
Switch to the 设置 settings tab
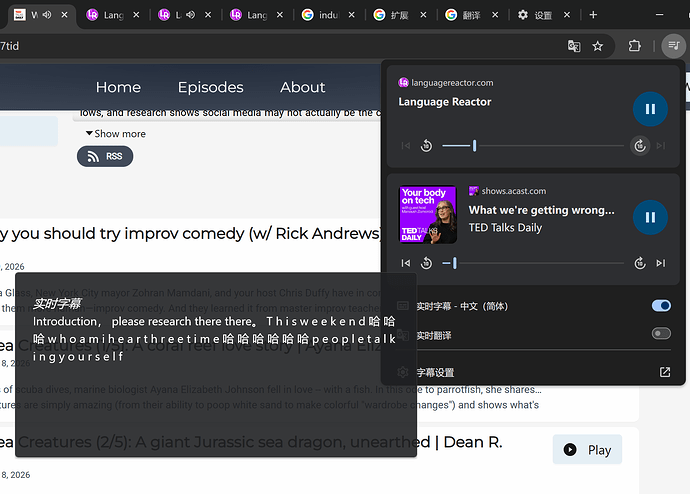[543, 15]
